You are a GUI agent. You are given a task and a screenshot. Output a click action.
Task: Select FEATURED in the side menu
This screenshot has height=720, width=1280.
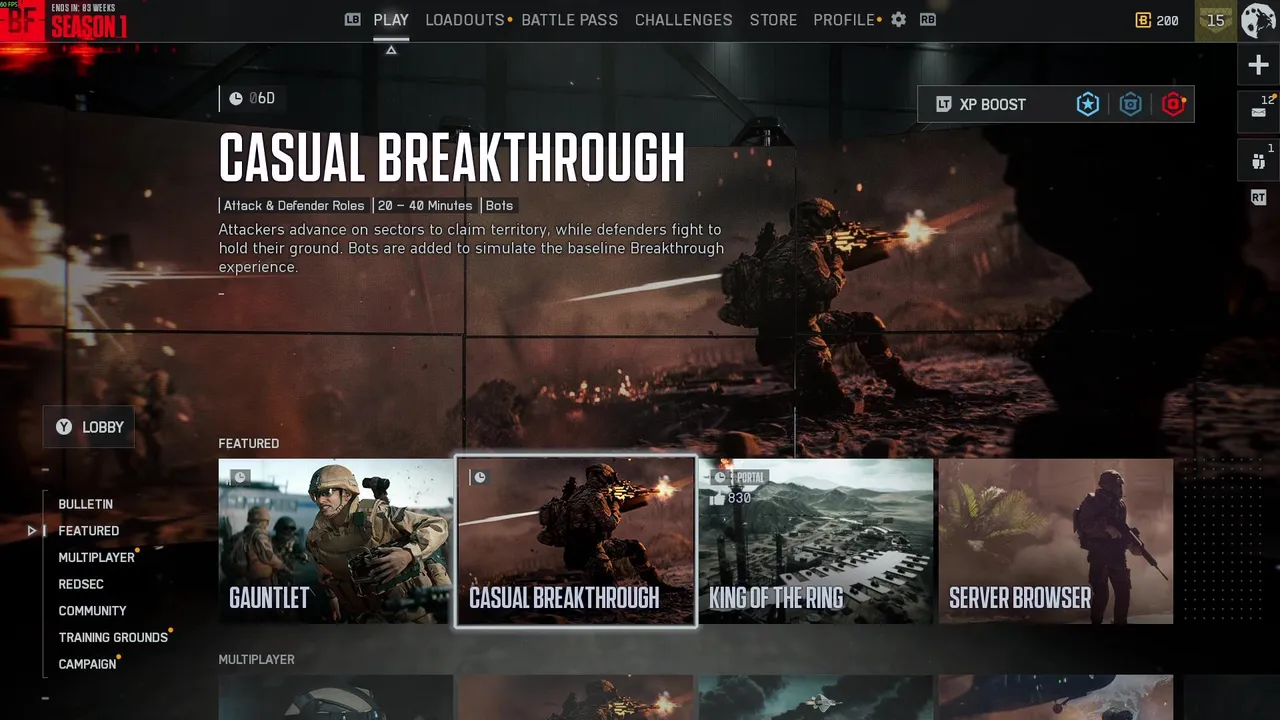pos(89,531)
